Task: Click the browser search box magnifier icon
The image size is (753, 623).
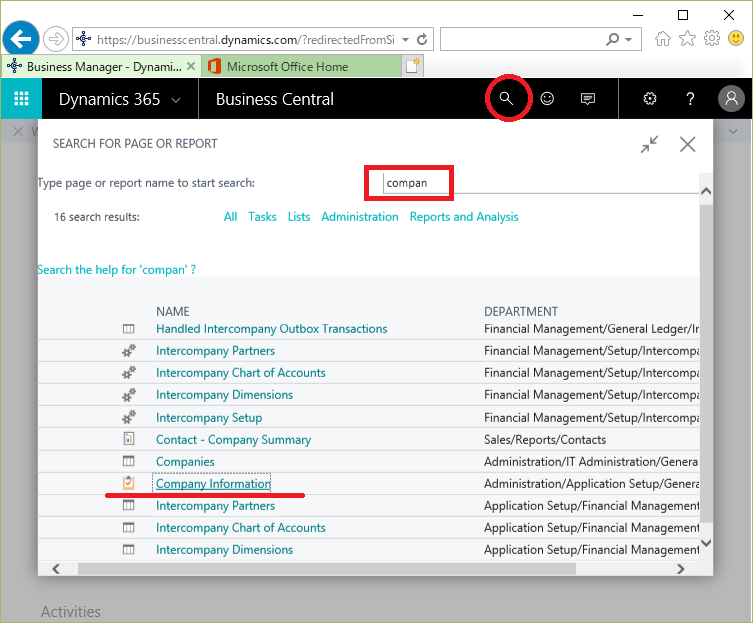Action: 613,39
